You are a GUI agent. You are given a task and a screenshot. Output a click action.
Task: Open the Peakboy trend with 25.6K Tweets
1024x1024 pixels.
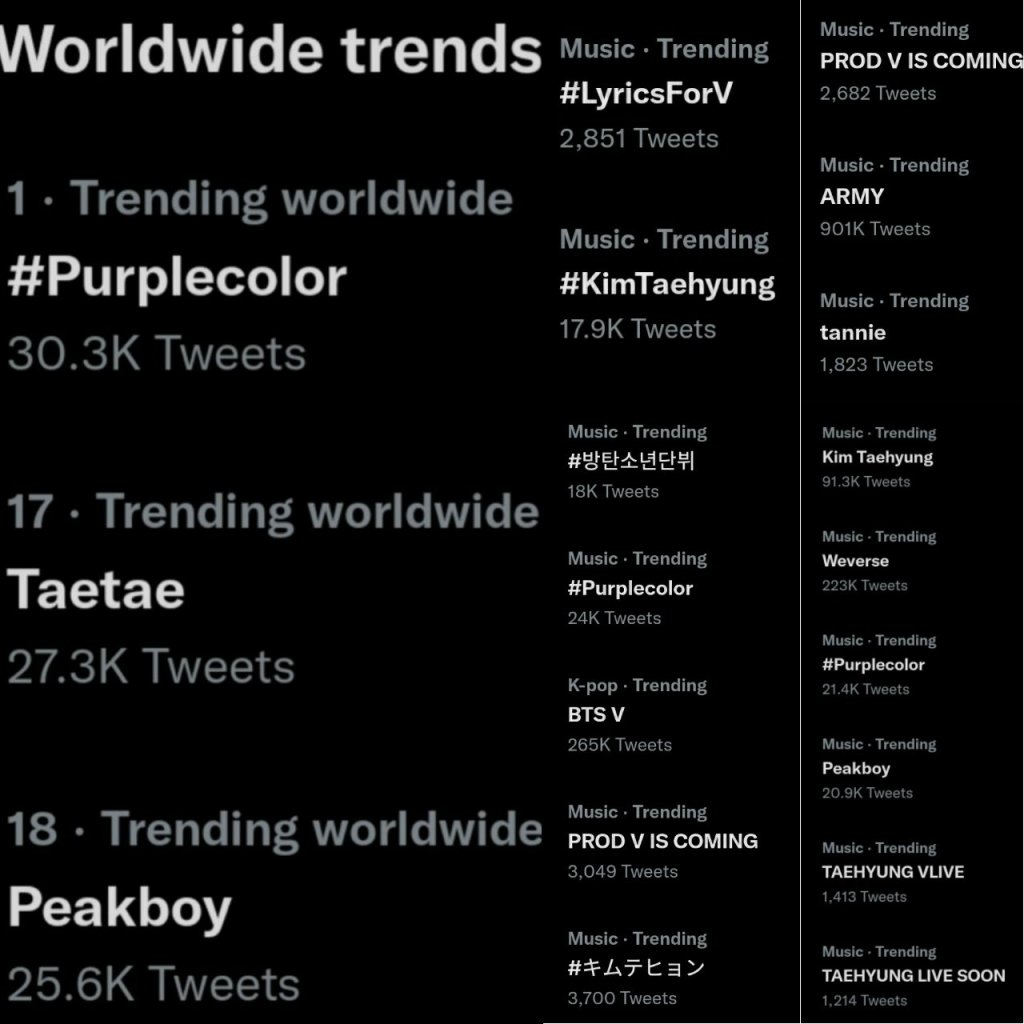[120, 907]
